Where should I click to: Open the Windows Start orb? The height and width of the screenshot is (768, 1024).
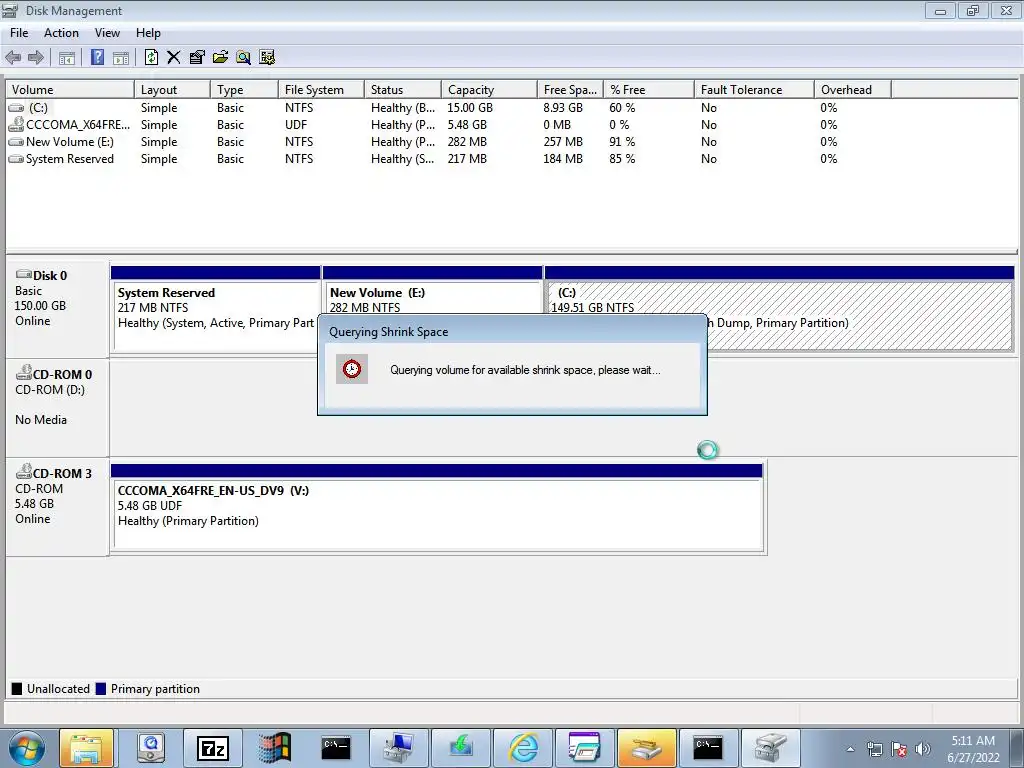coord(27,748)
